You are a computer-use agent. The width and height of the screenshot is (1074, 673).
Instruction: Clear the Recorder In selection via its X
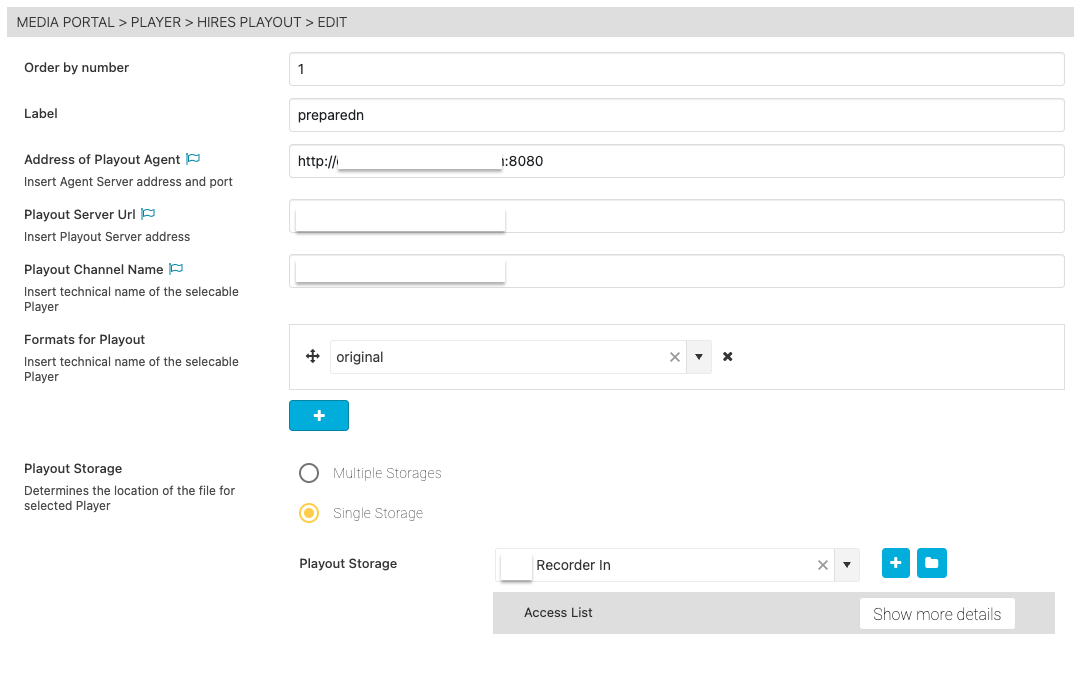tap(822, 565)
